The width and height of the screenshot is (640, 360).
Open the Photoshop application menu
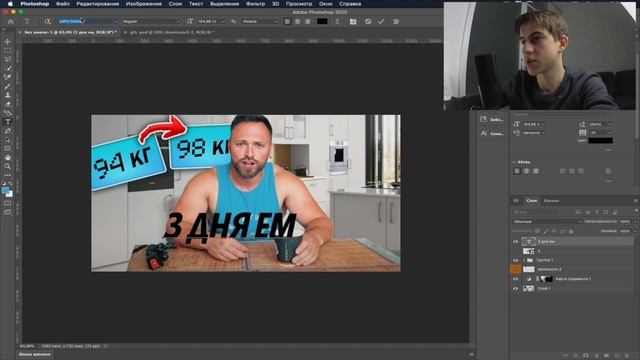35,4
